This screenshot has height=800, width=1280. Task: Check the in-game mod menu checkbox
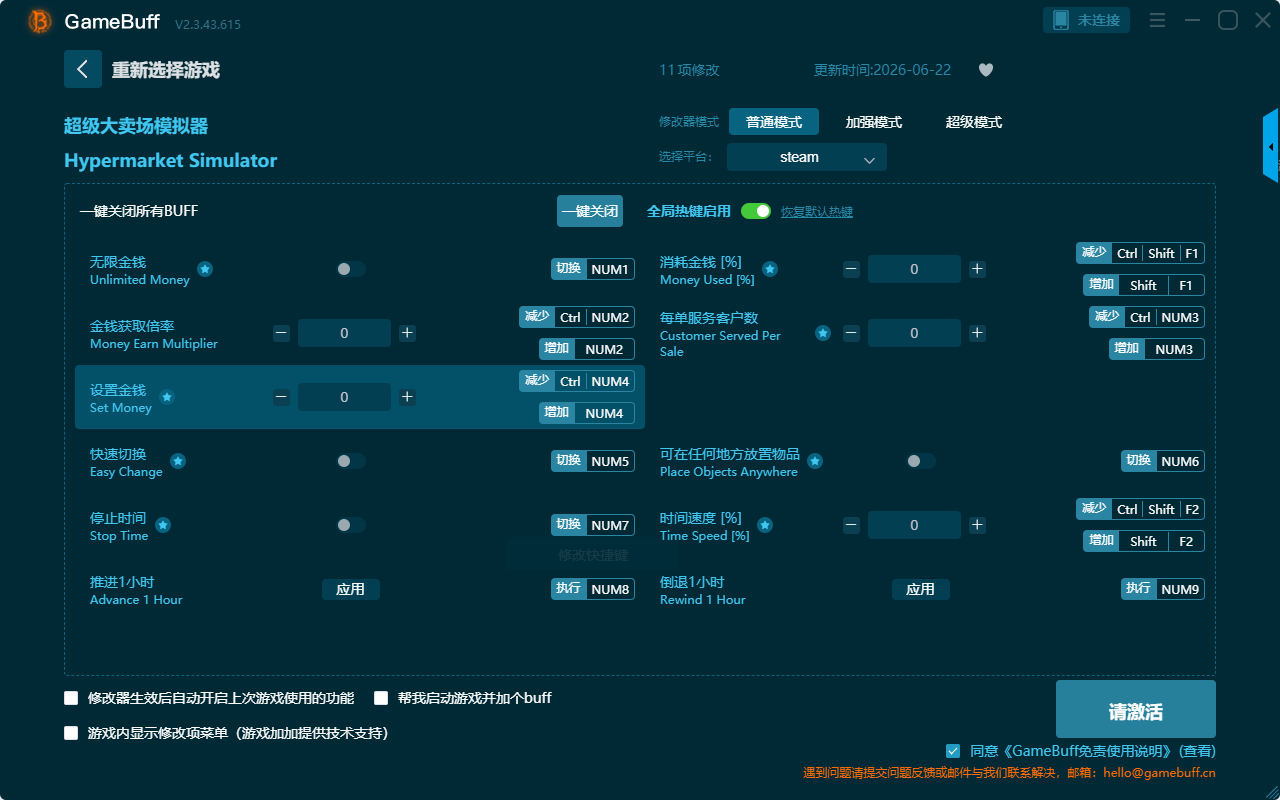click(71, 733)
